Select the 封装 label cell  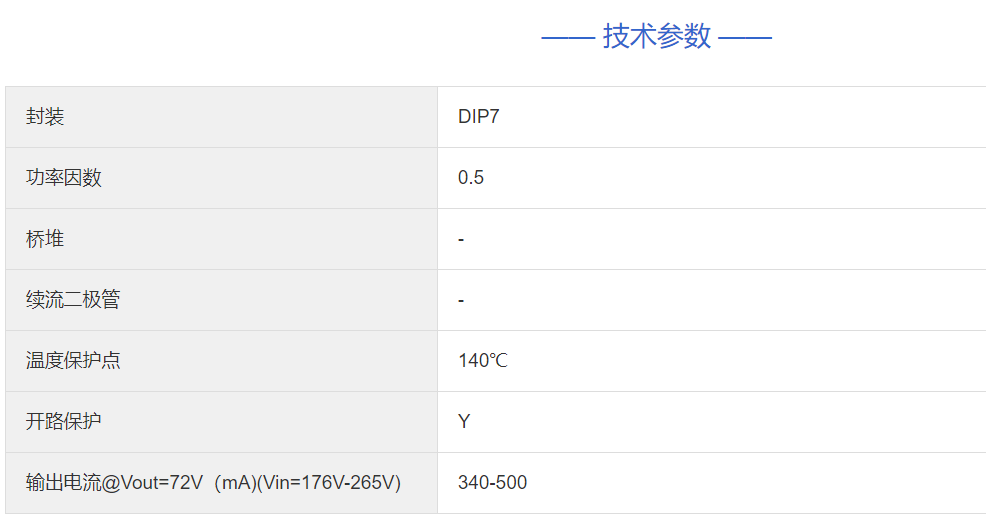click(45, 117)
